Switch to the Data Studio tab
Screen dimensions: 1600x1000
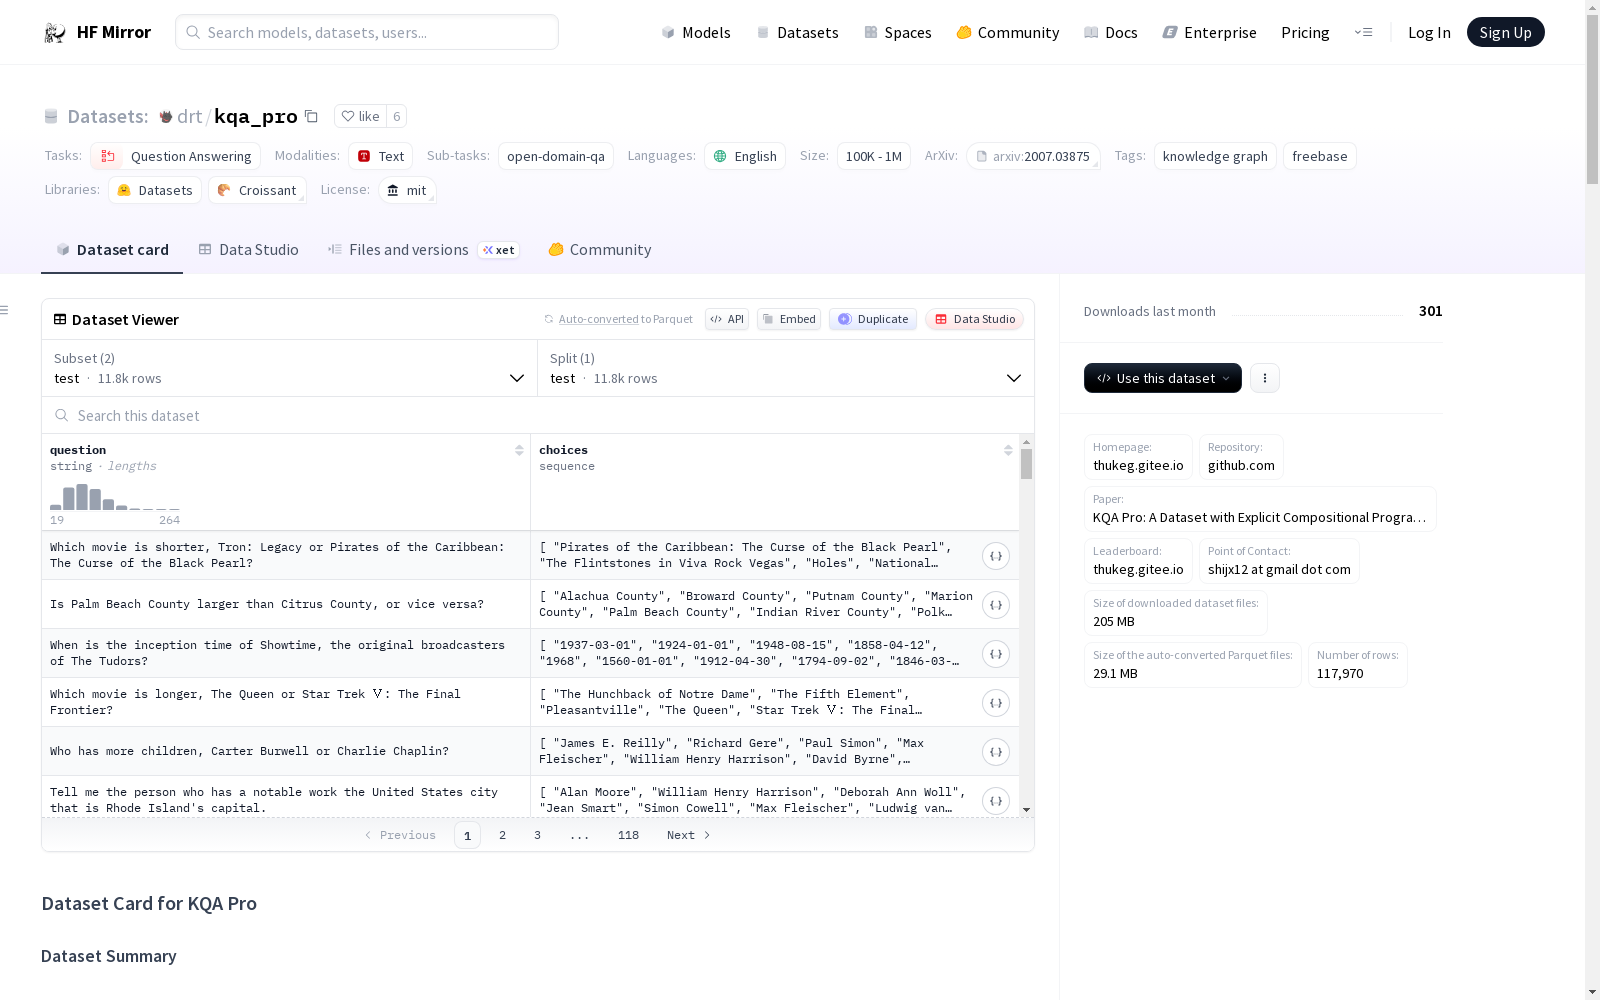(x=248, y=250)
